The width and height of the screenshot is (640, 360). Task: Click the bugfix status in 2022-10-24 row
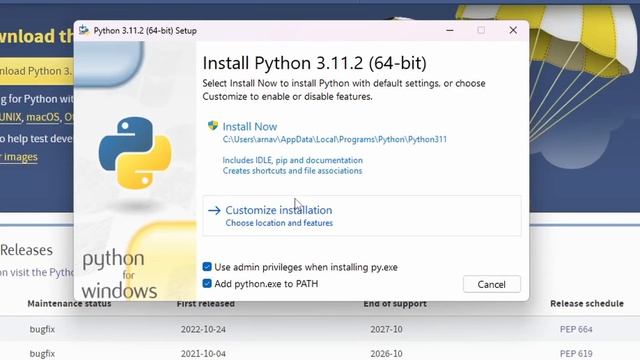pos(42,329)
